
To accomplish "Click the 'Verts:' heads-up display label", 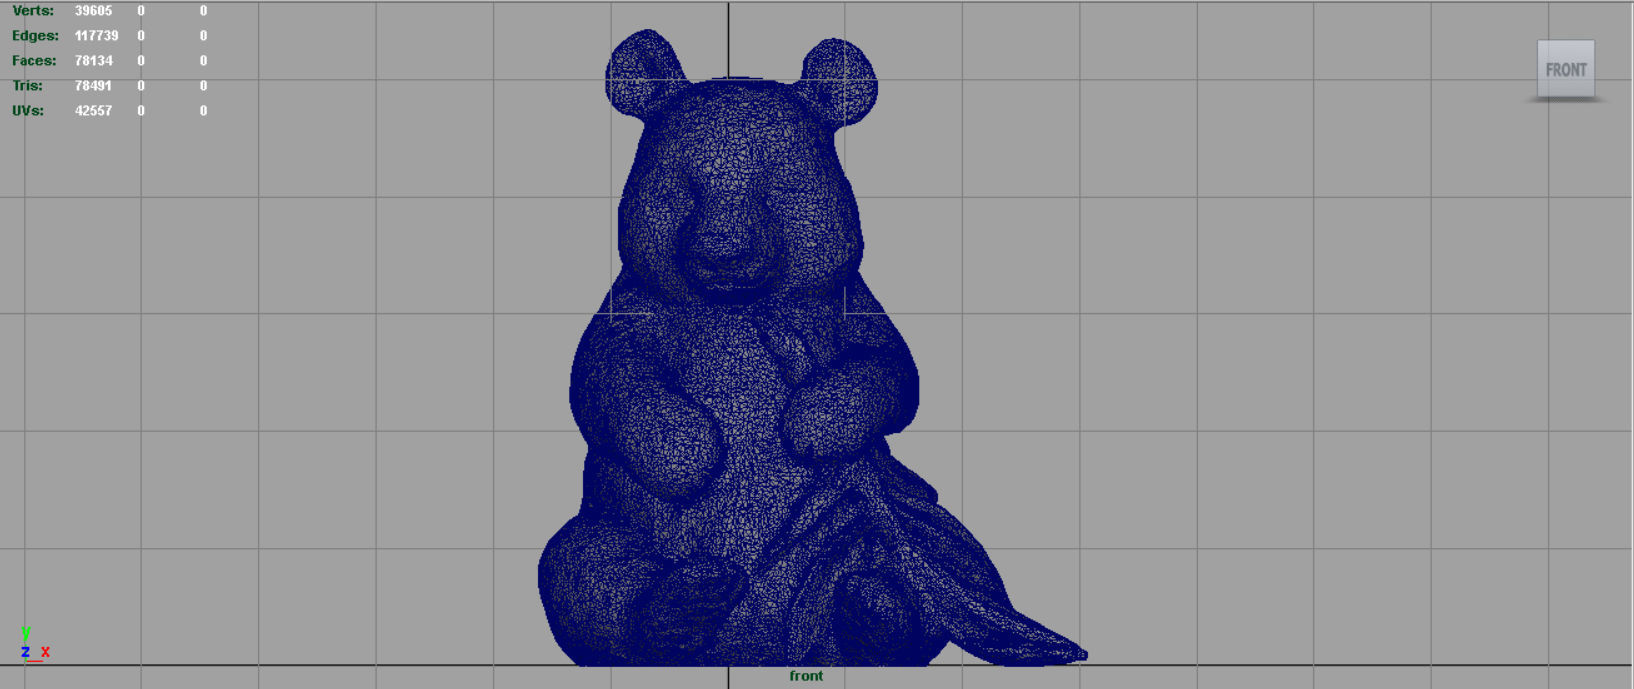I will [x=33, y=11].
